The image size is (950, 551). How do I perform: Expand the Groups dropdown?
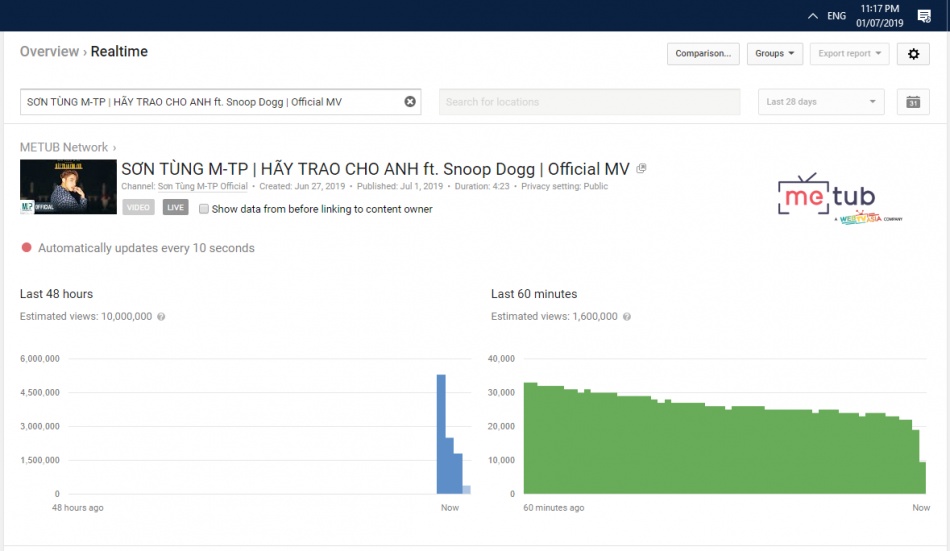[774, 54]
